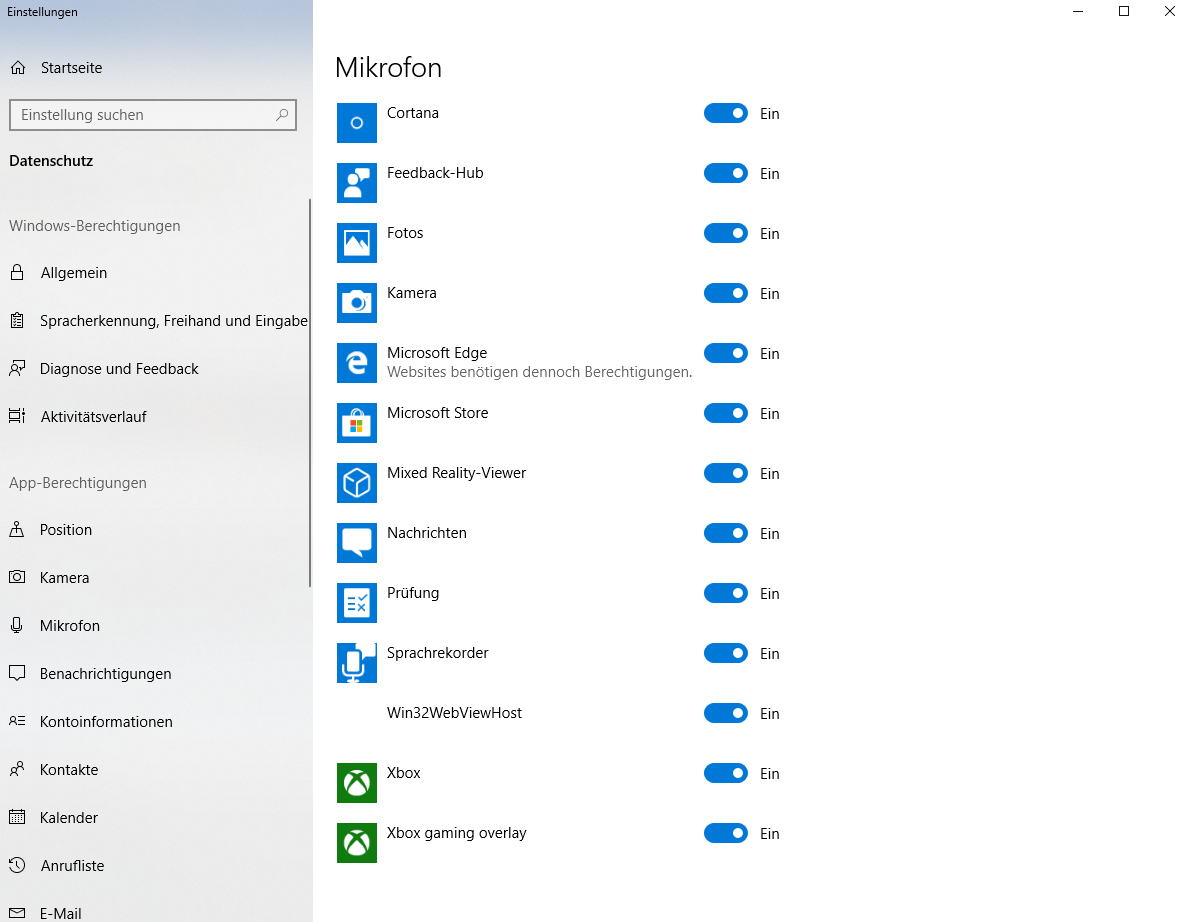Click the Fotos app icon

pyautogui.click(x=356, y=242)
